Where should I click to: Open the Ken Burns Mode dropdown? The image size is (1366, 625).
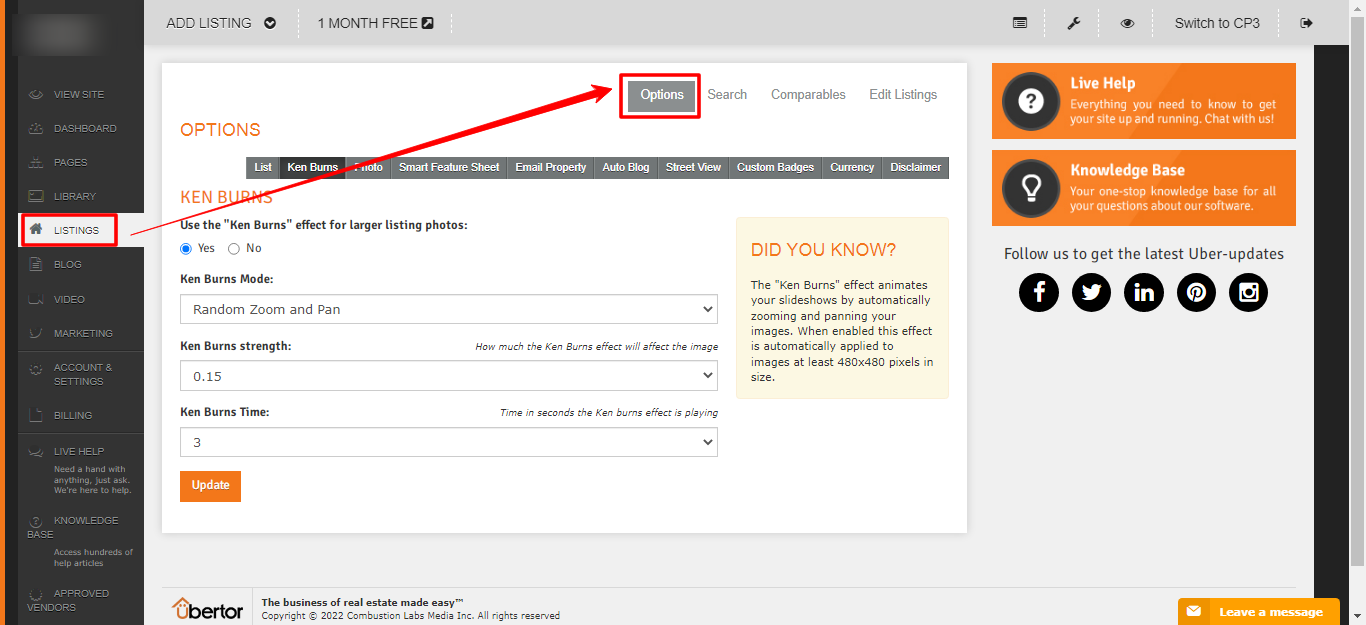(x=448, y=309)
